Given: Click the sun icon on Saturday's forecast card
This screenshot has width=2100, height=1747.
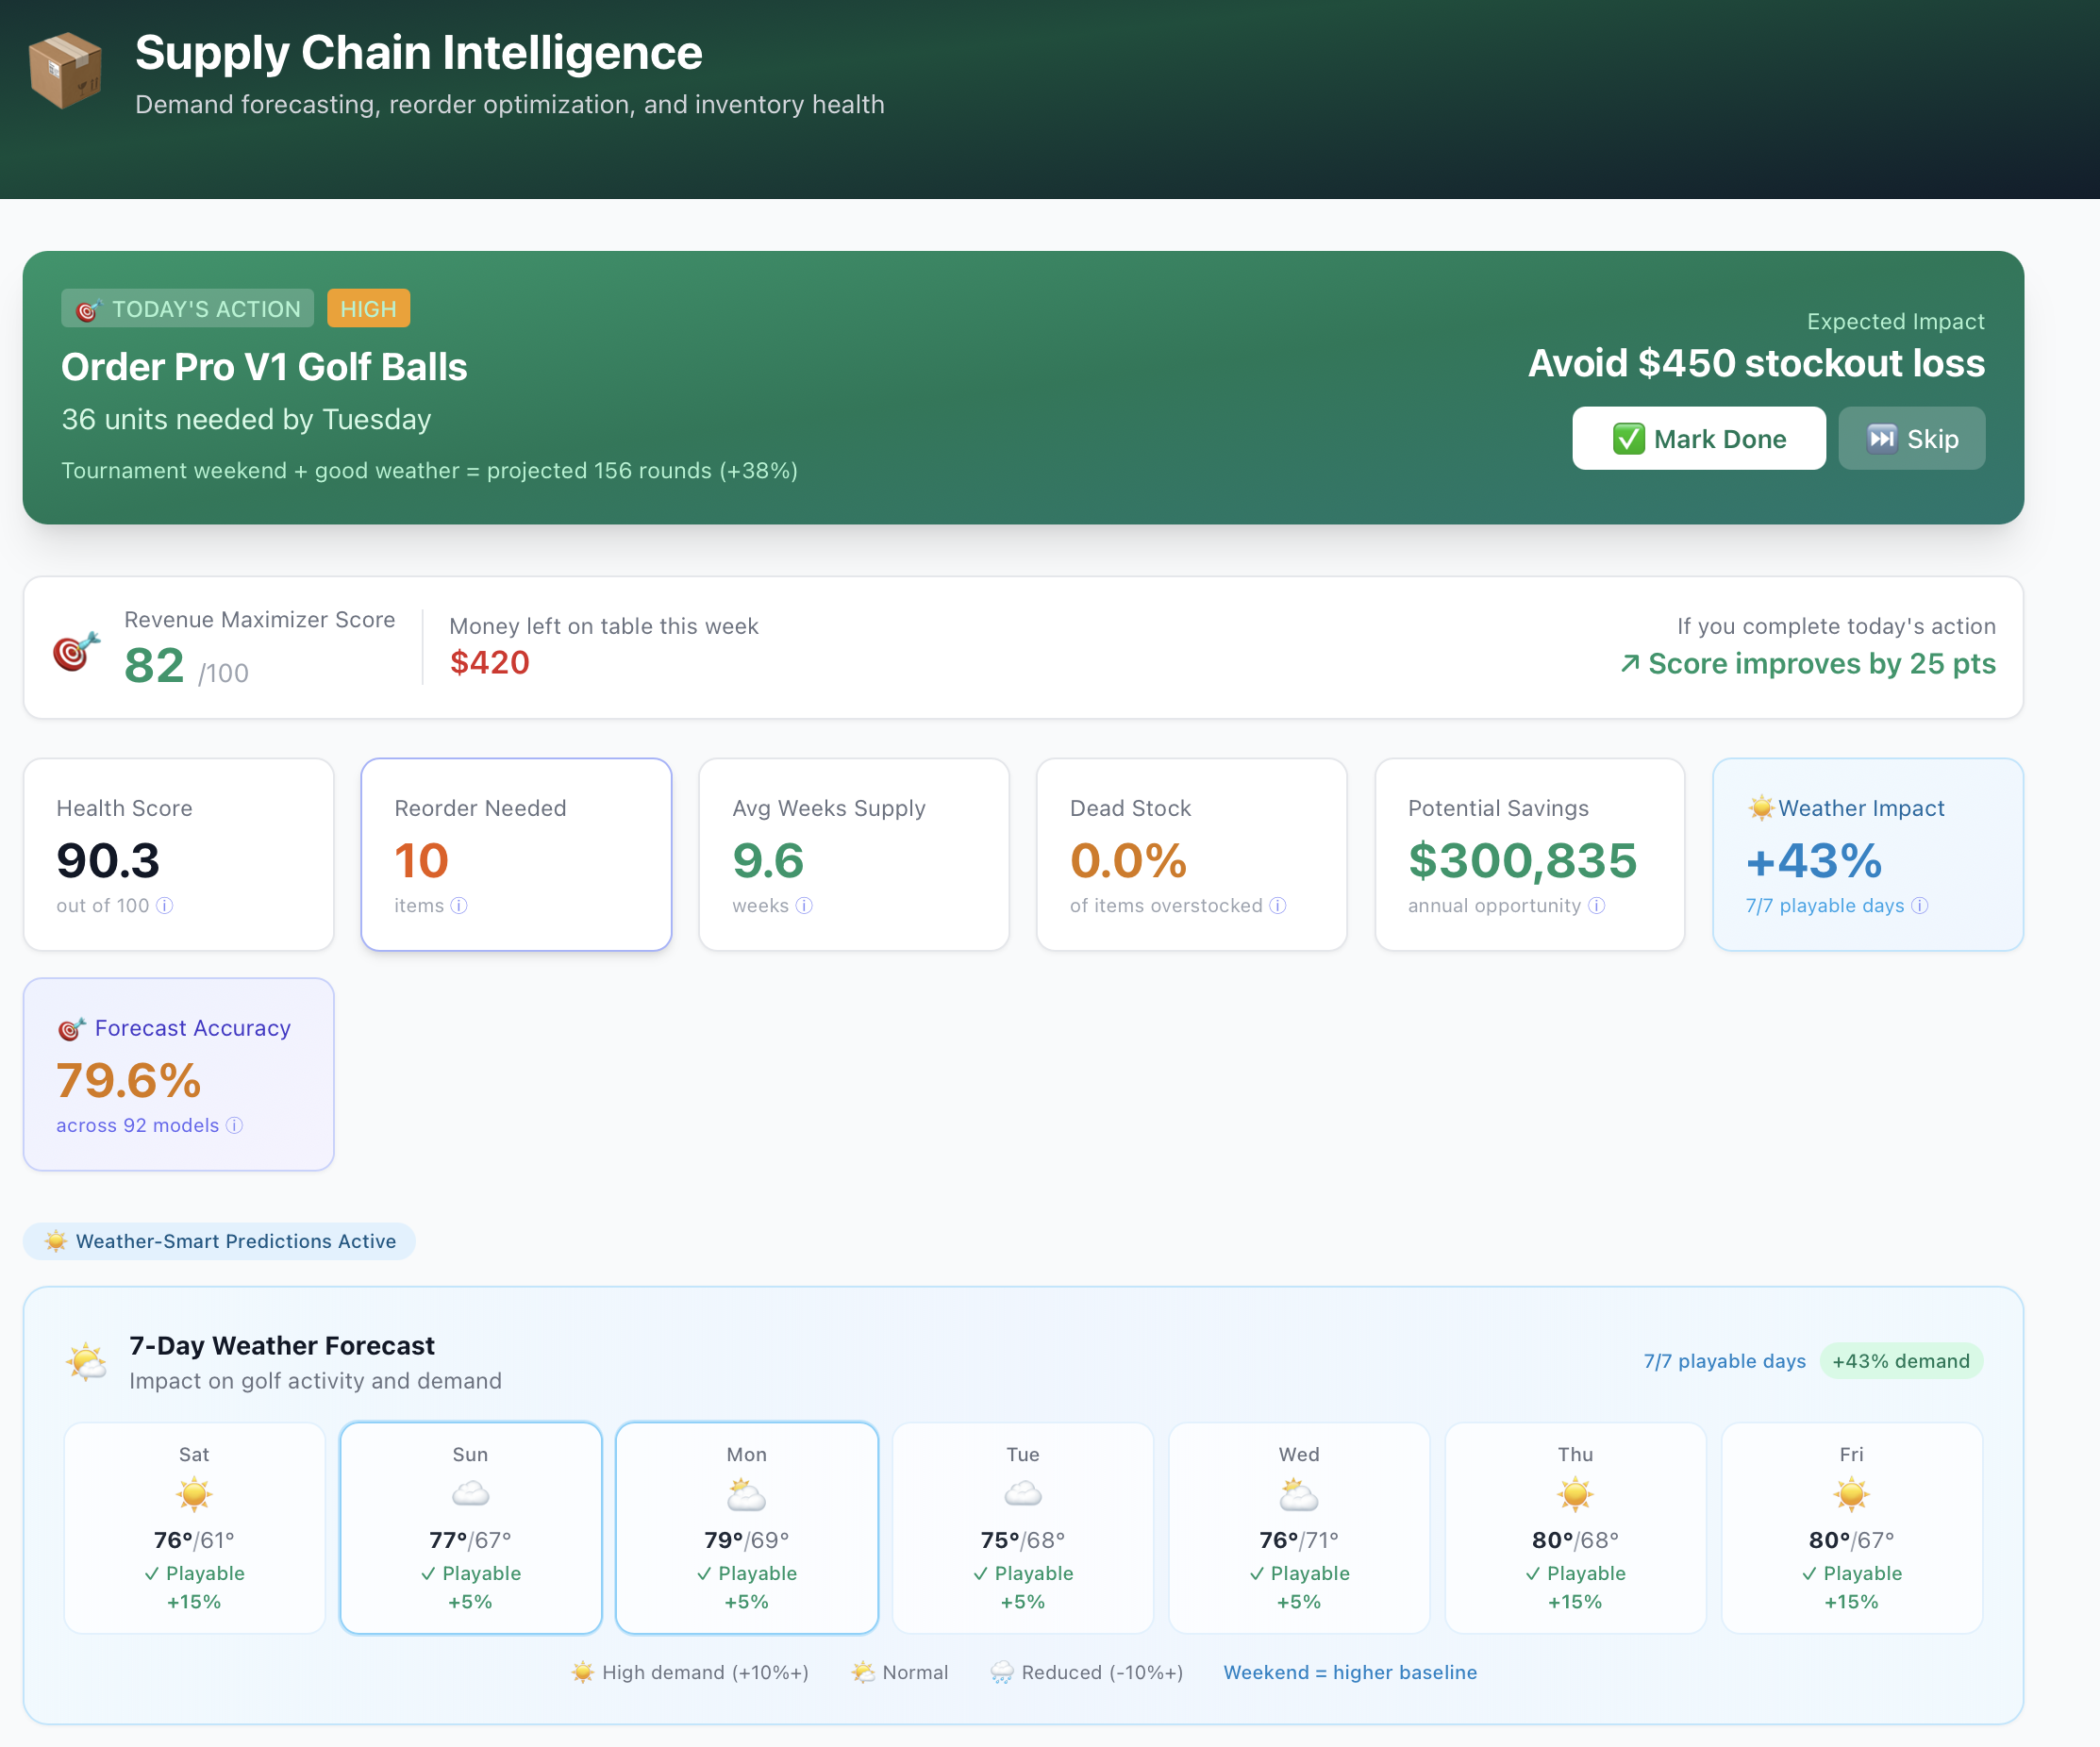Looking at the screenshot, I should pos(194,1494).
